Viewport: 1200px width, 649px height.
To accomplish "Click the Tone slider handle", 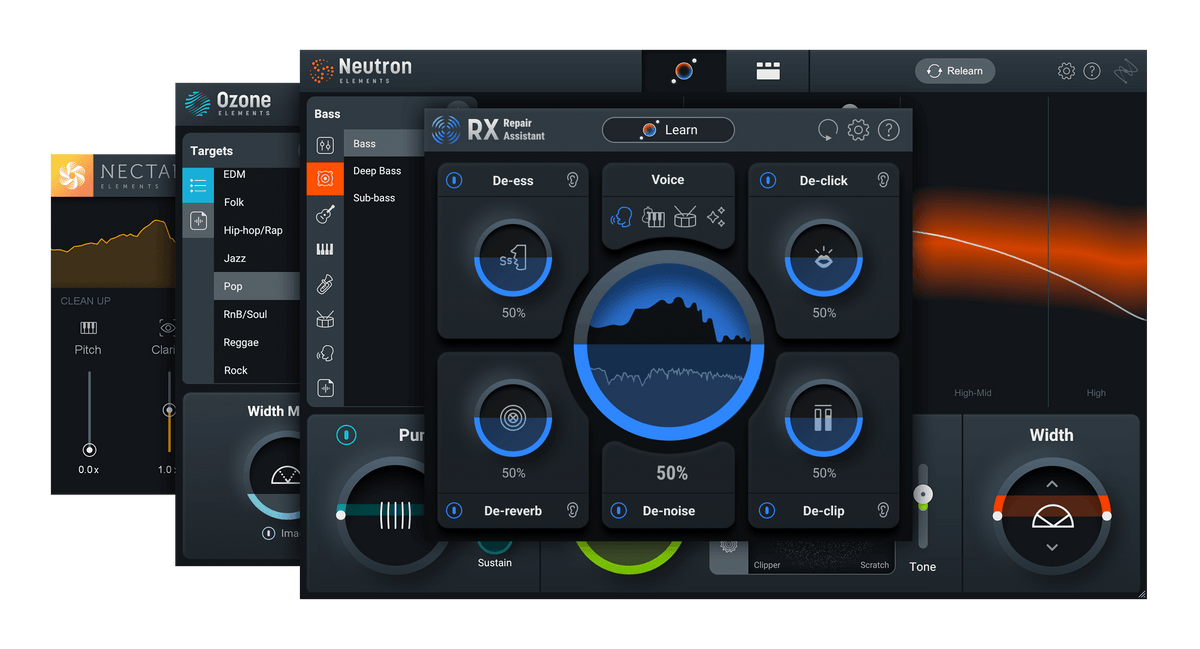I will point(922,493).
